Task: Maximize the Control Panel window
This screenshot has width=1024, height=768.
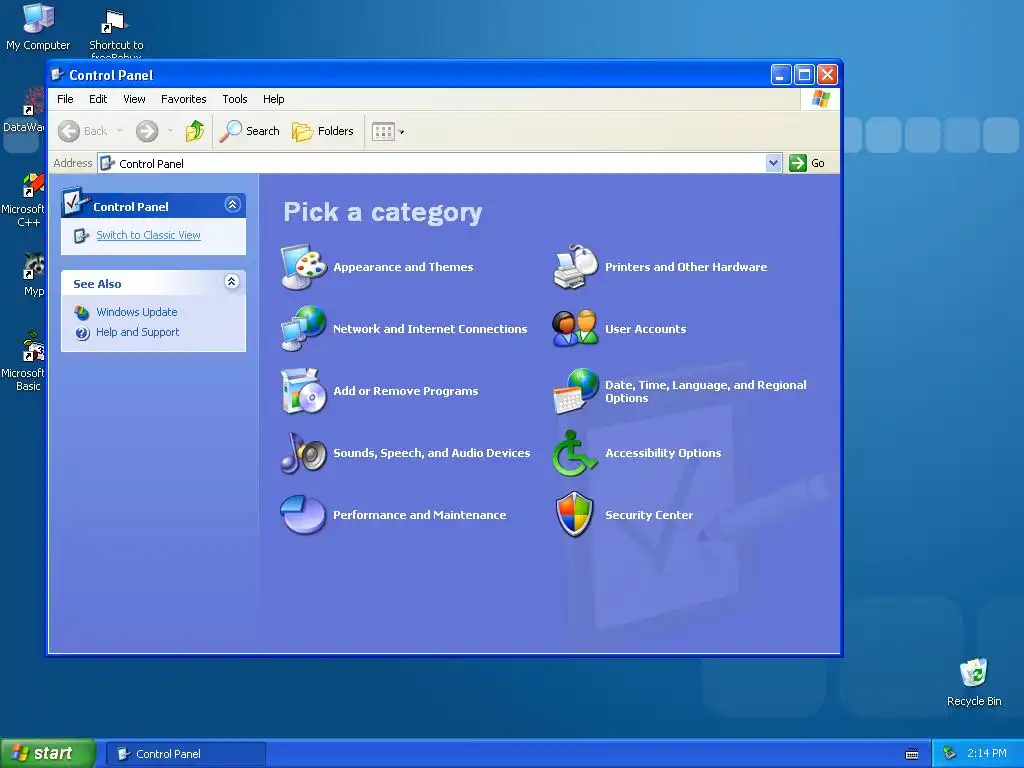Action: 805,74
